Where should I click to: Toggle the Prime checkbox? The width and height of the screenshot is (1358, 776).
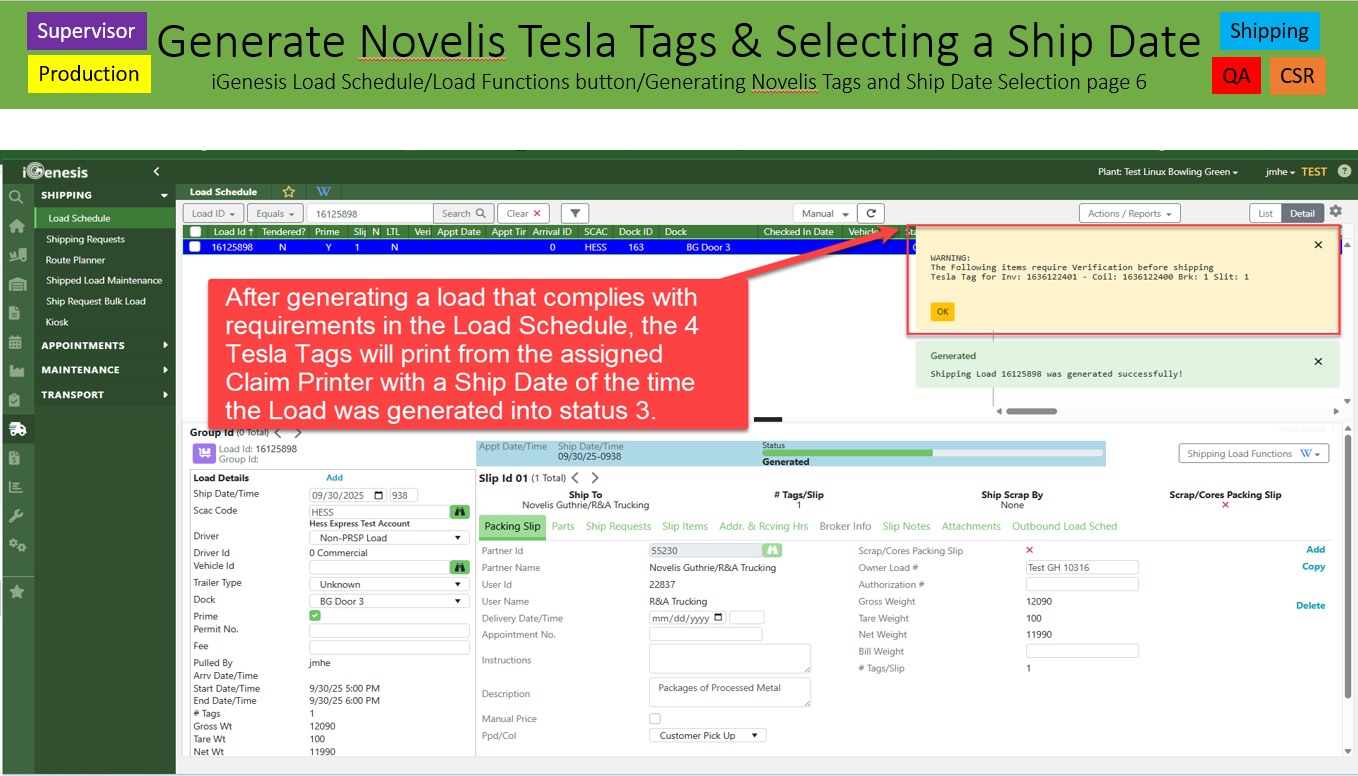[315, 616]
